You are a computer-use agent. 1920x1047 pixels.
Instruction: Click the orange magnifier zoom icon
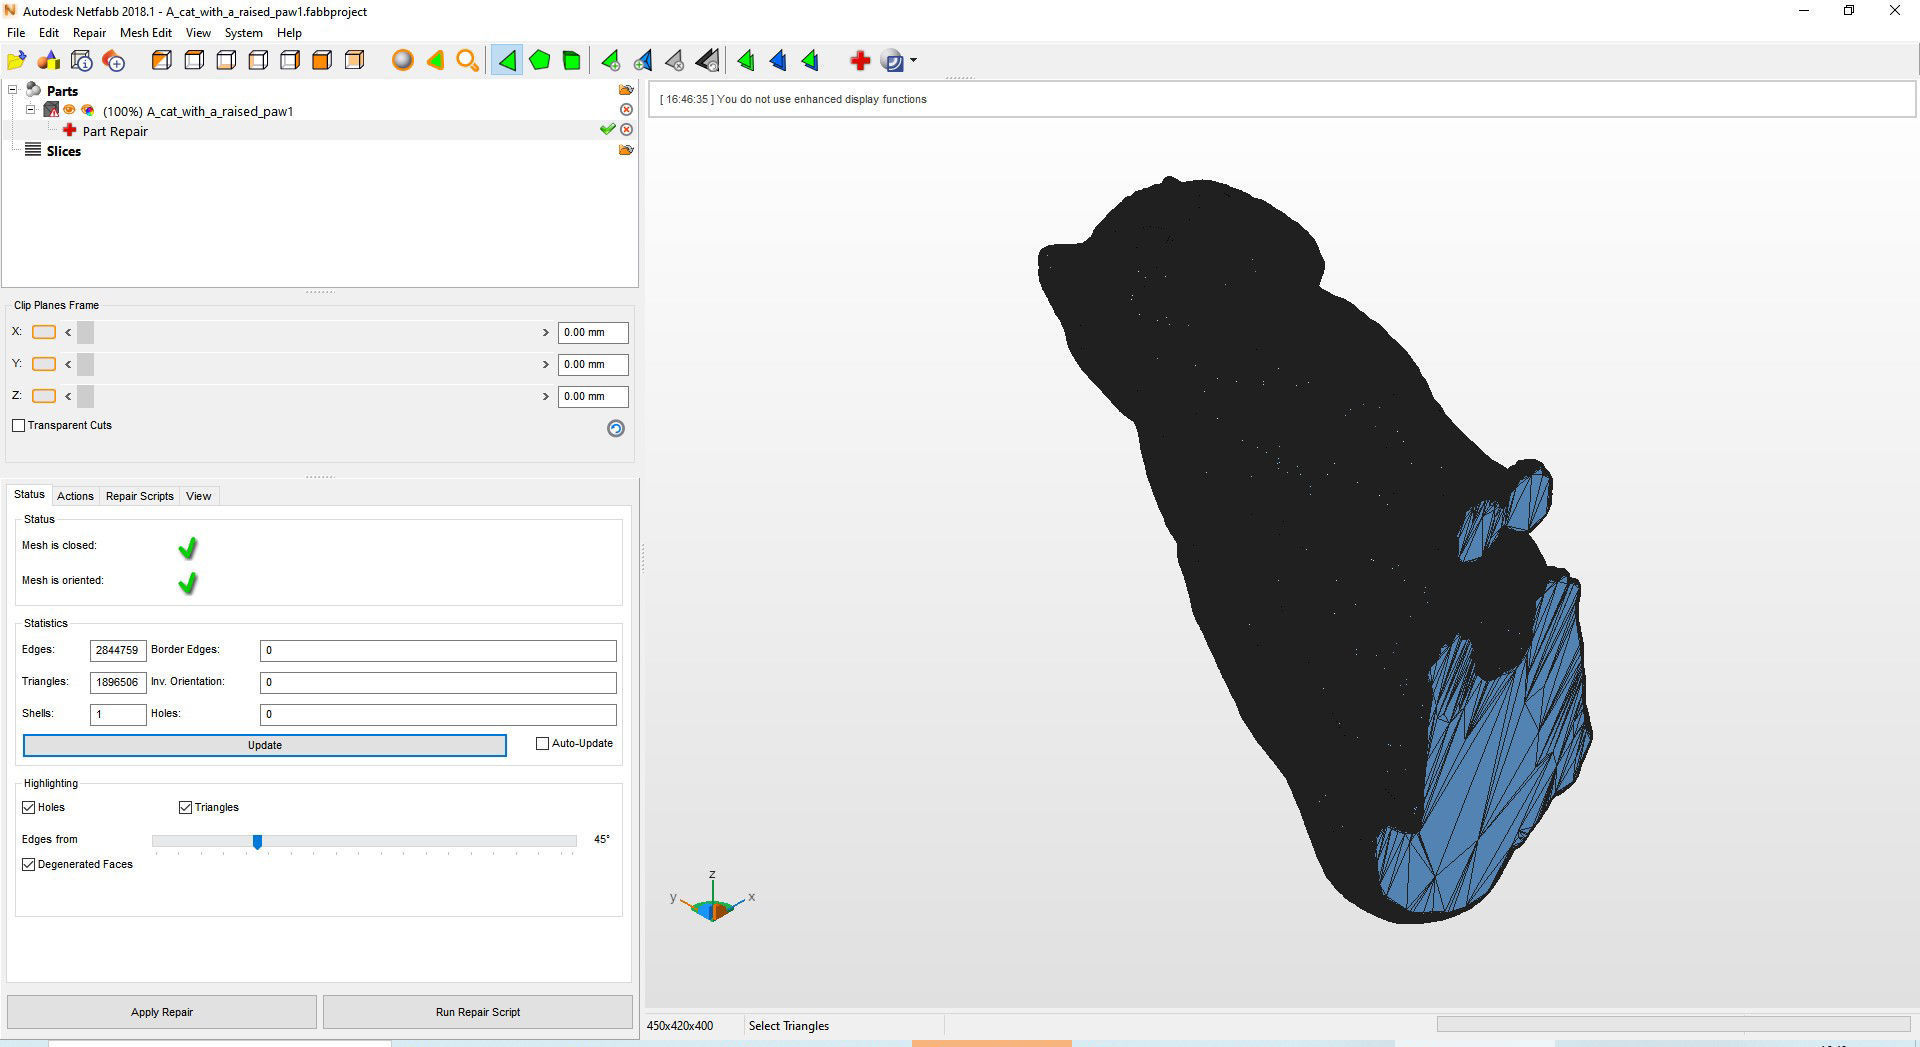click(x=467, y=61)
